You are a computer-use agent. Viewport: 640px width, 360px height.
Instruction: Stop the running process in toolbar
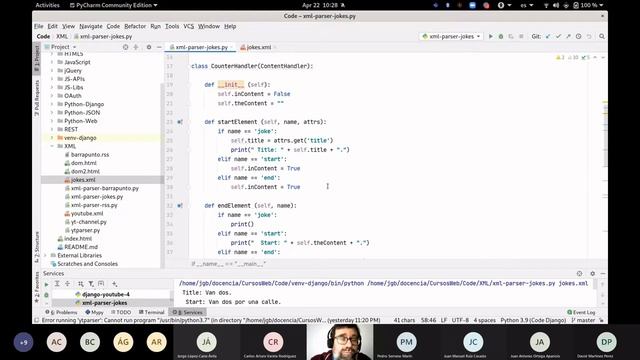521,36
